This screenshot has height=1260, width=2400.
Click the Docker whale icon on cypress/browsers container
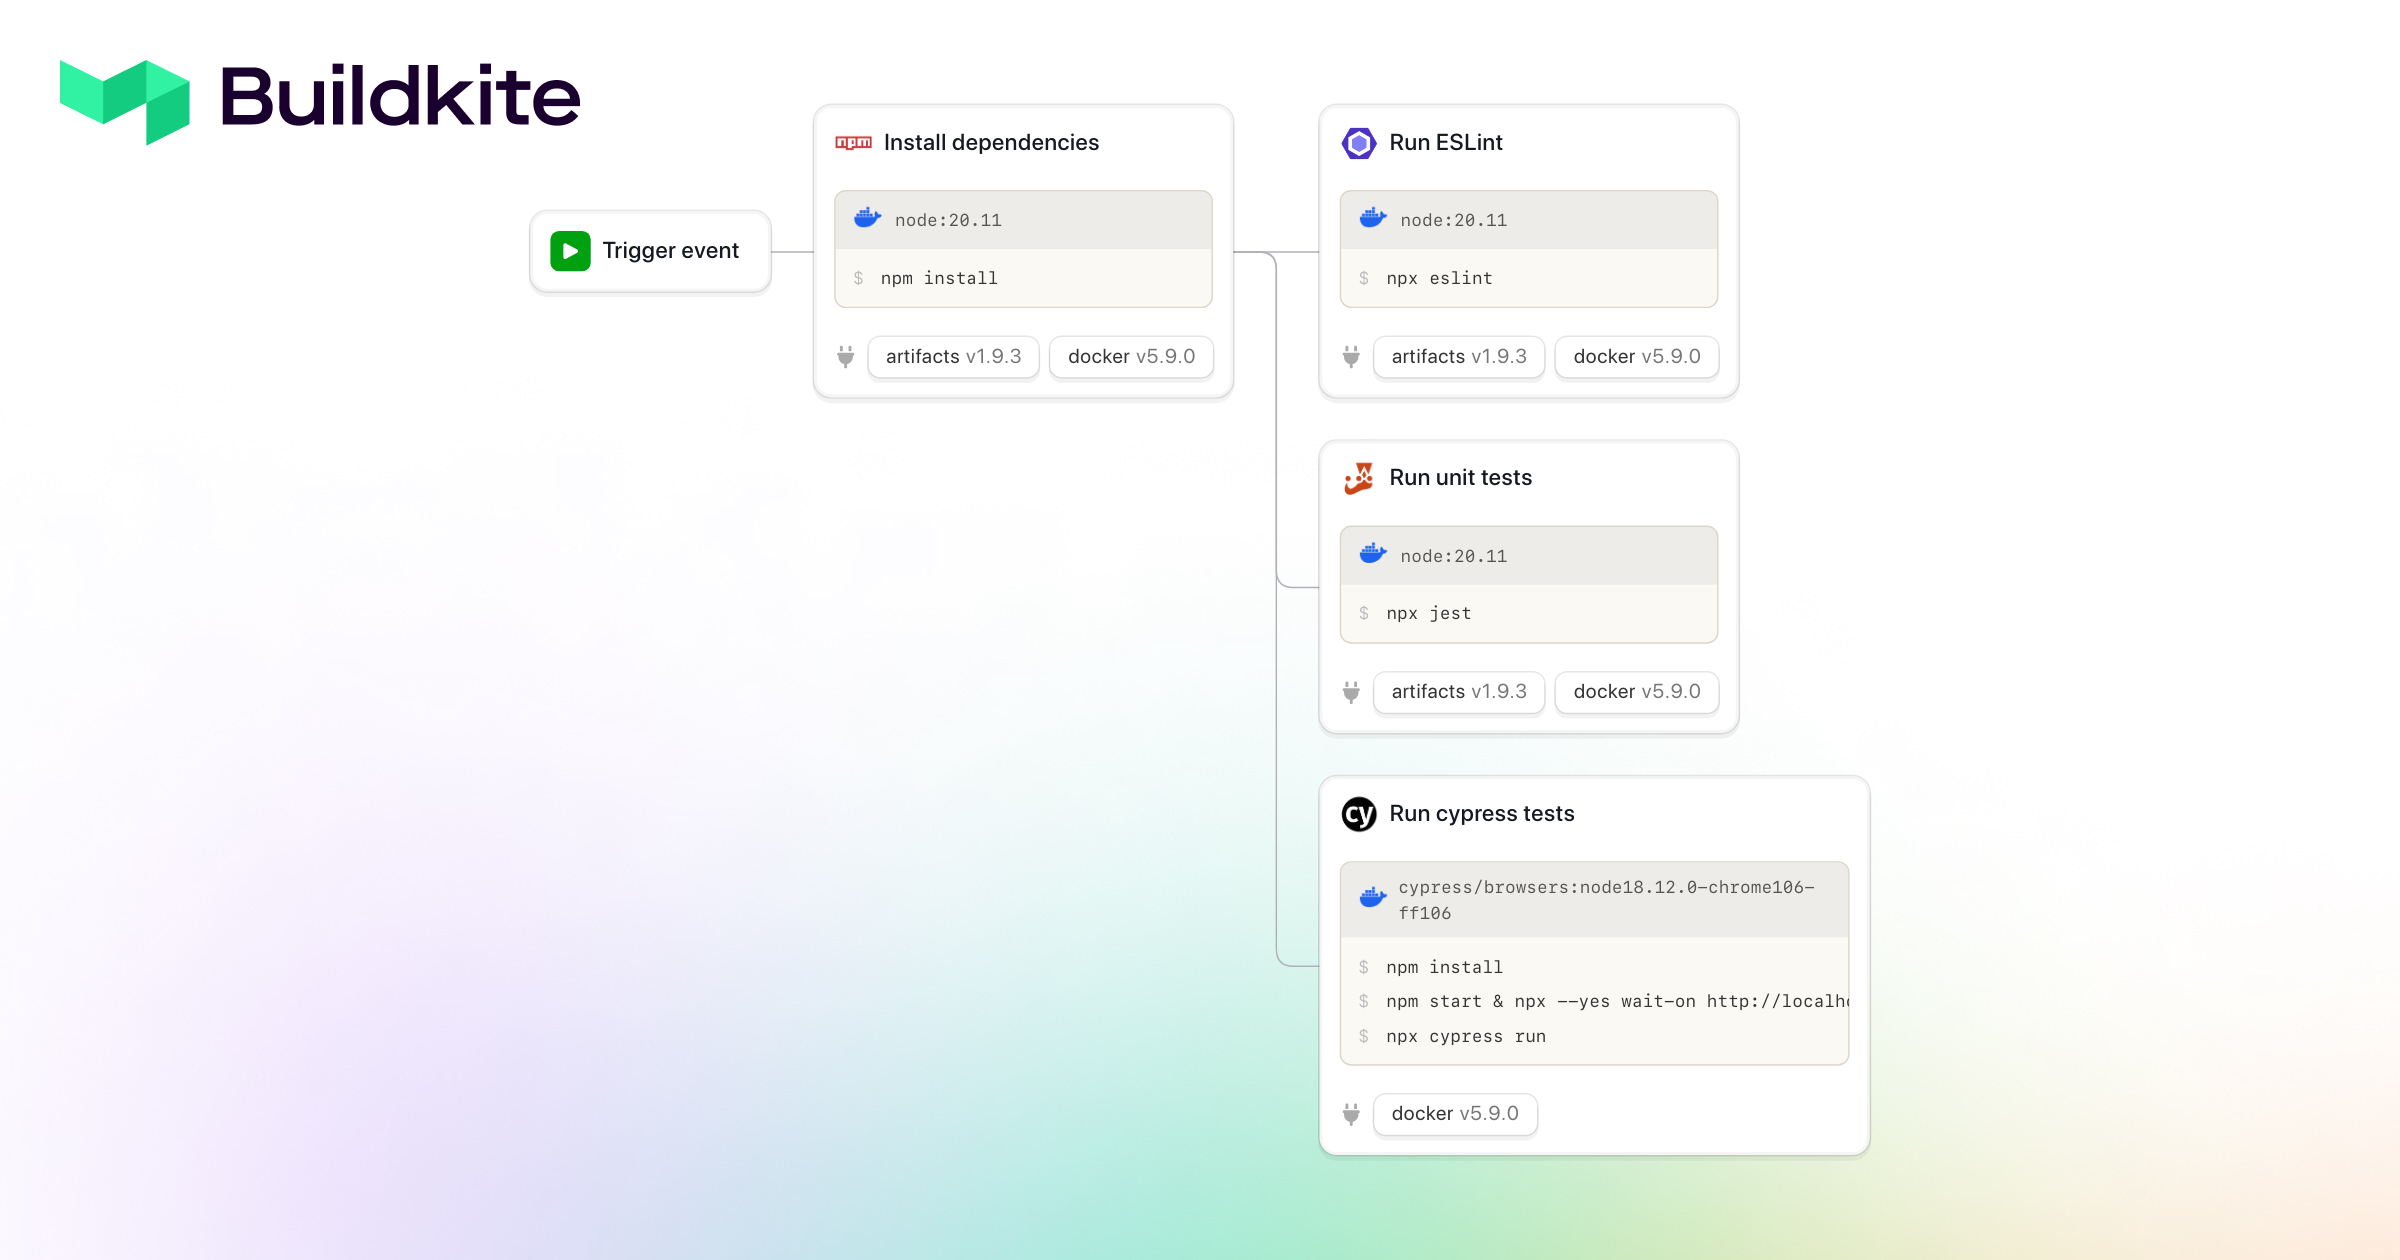[x=1373, y=898]
